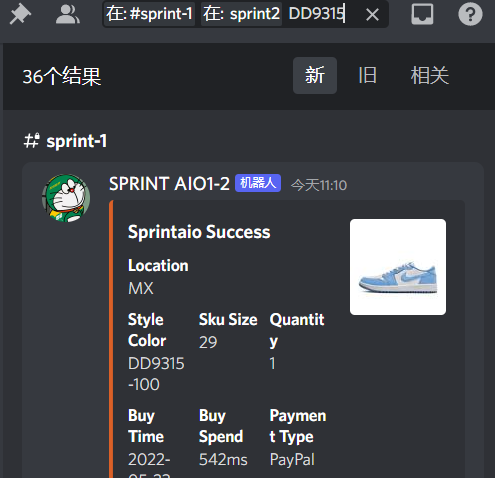The height and width of the screenshot is (478, 495).
Task: Open SPRINT AIO1-2 user name
Action: [169, 184]
